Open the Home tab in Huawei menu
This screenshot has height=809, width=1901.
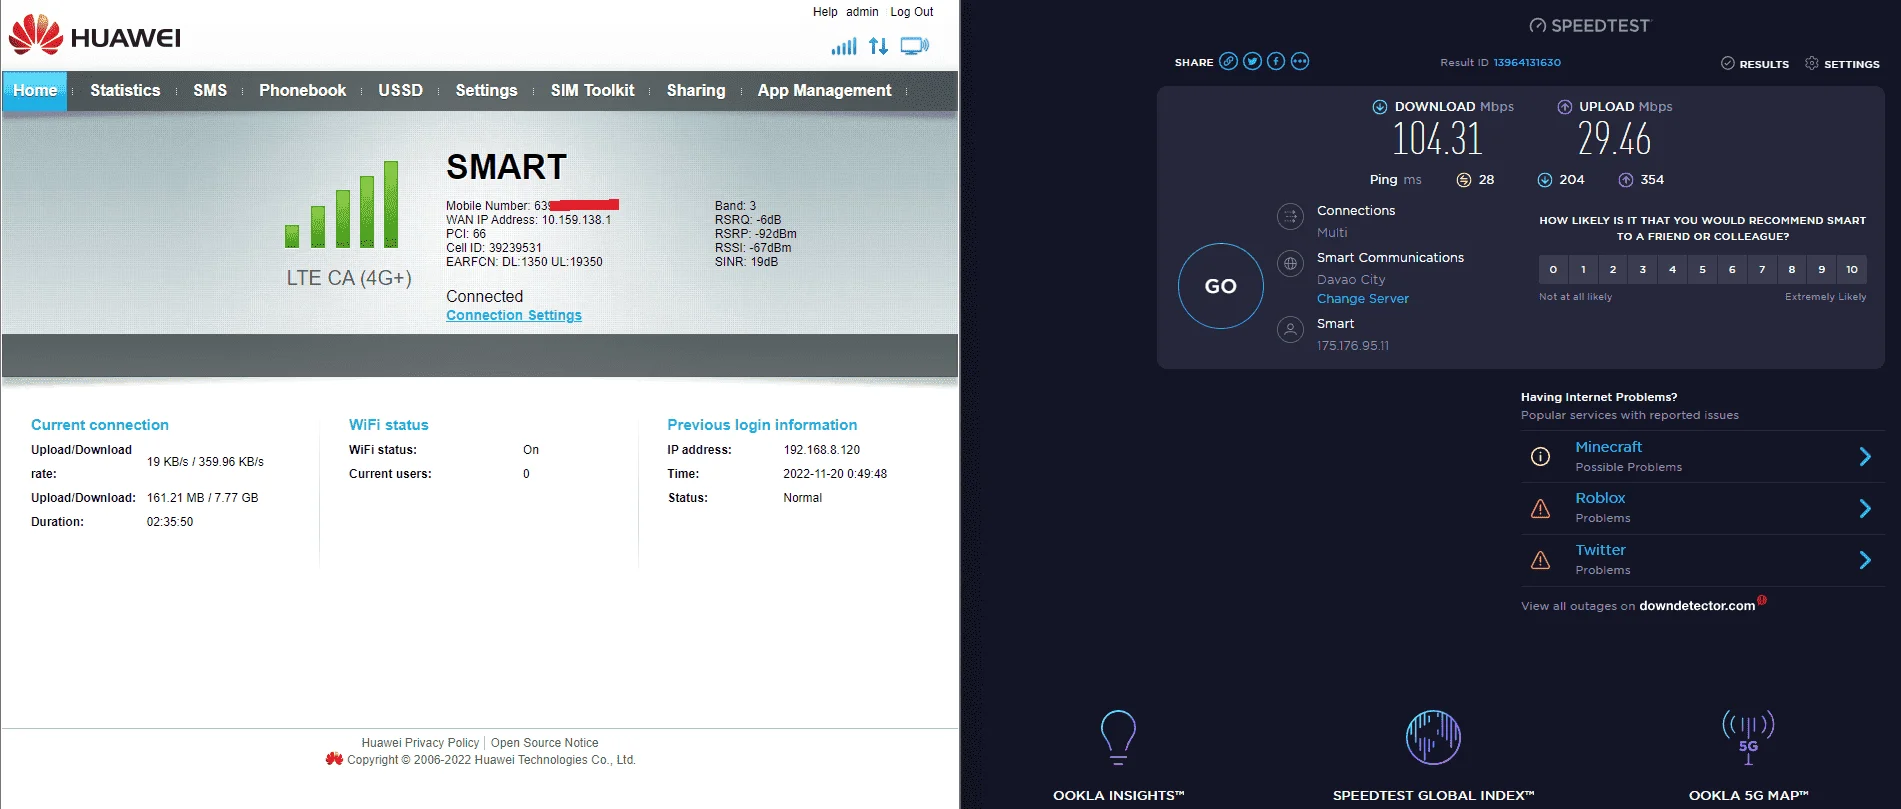pos(35,90)
